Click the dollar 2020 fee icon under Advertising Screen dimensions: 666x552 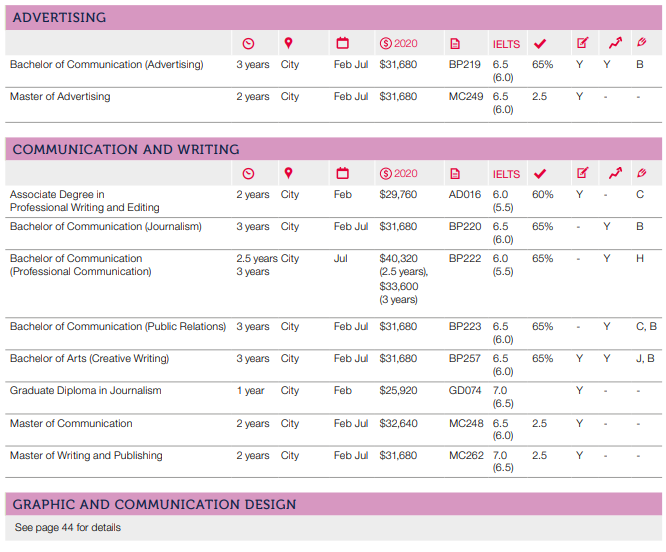pyautogui.click(x=398, y=43)
